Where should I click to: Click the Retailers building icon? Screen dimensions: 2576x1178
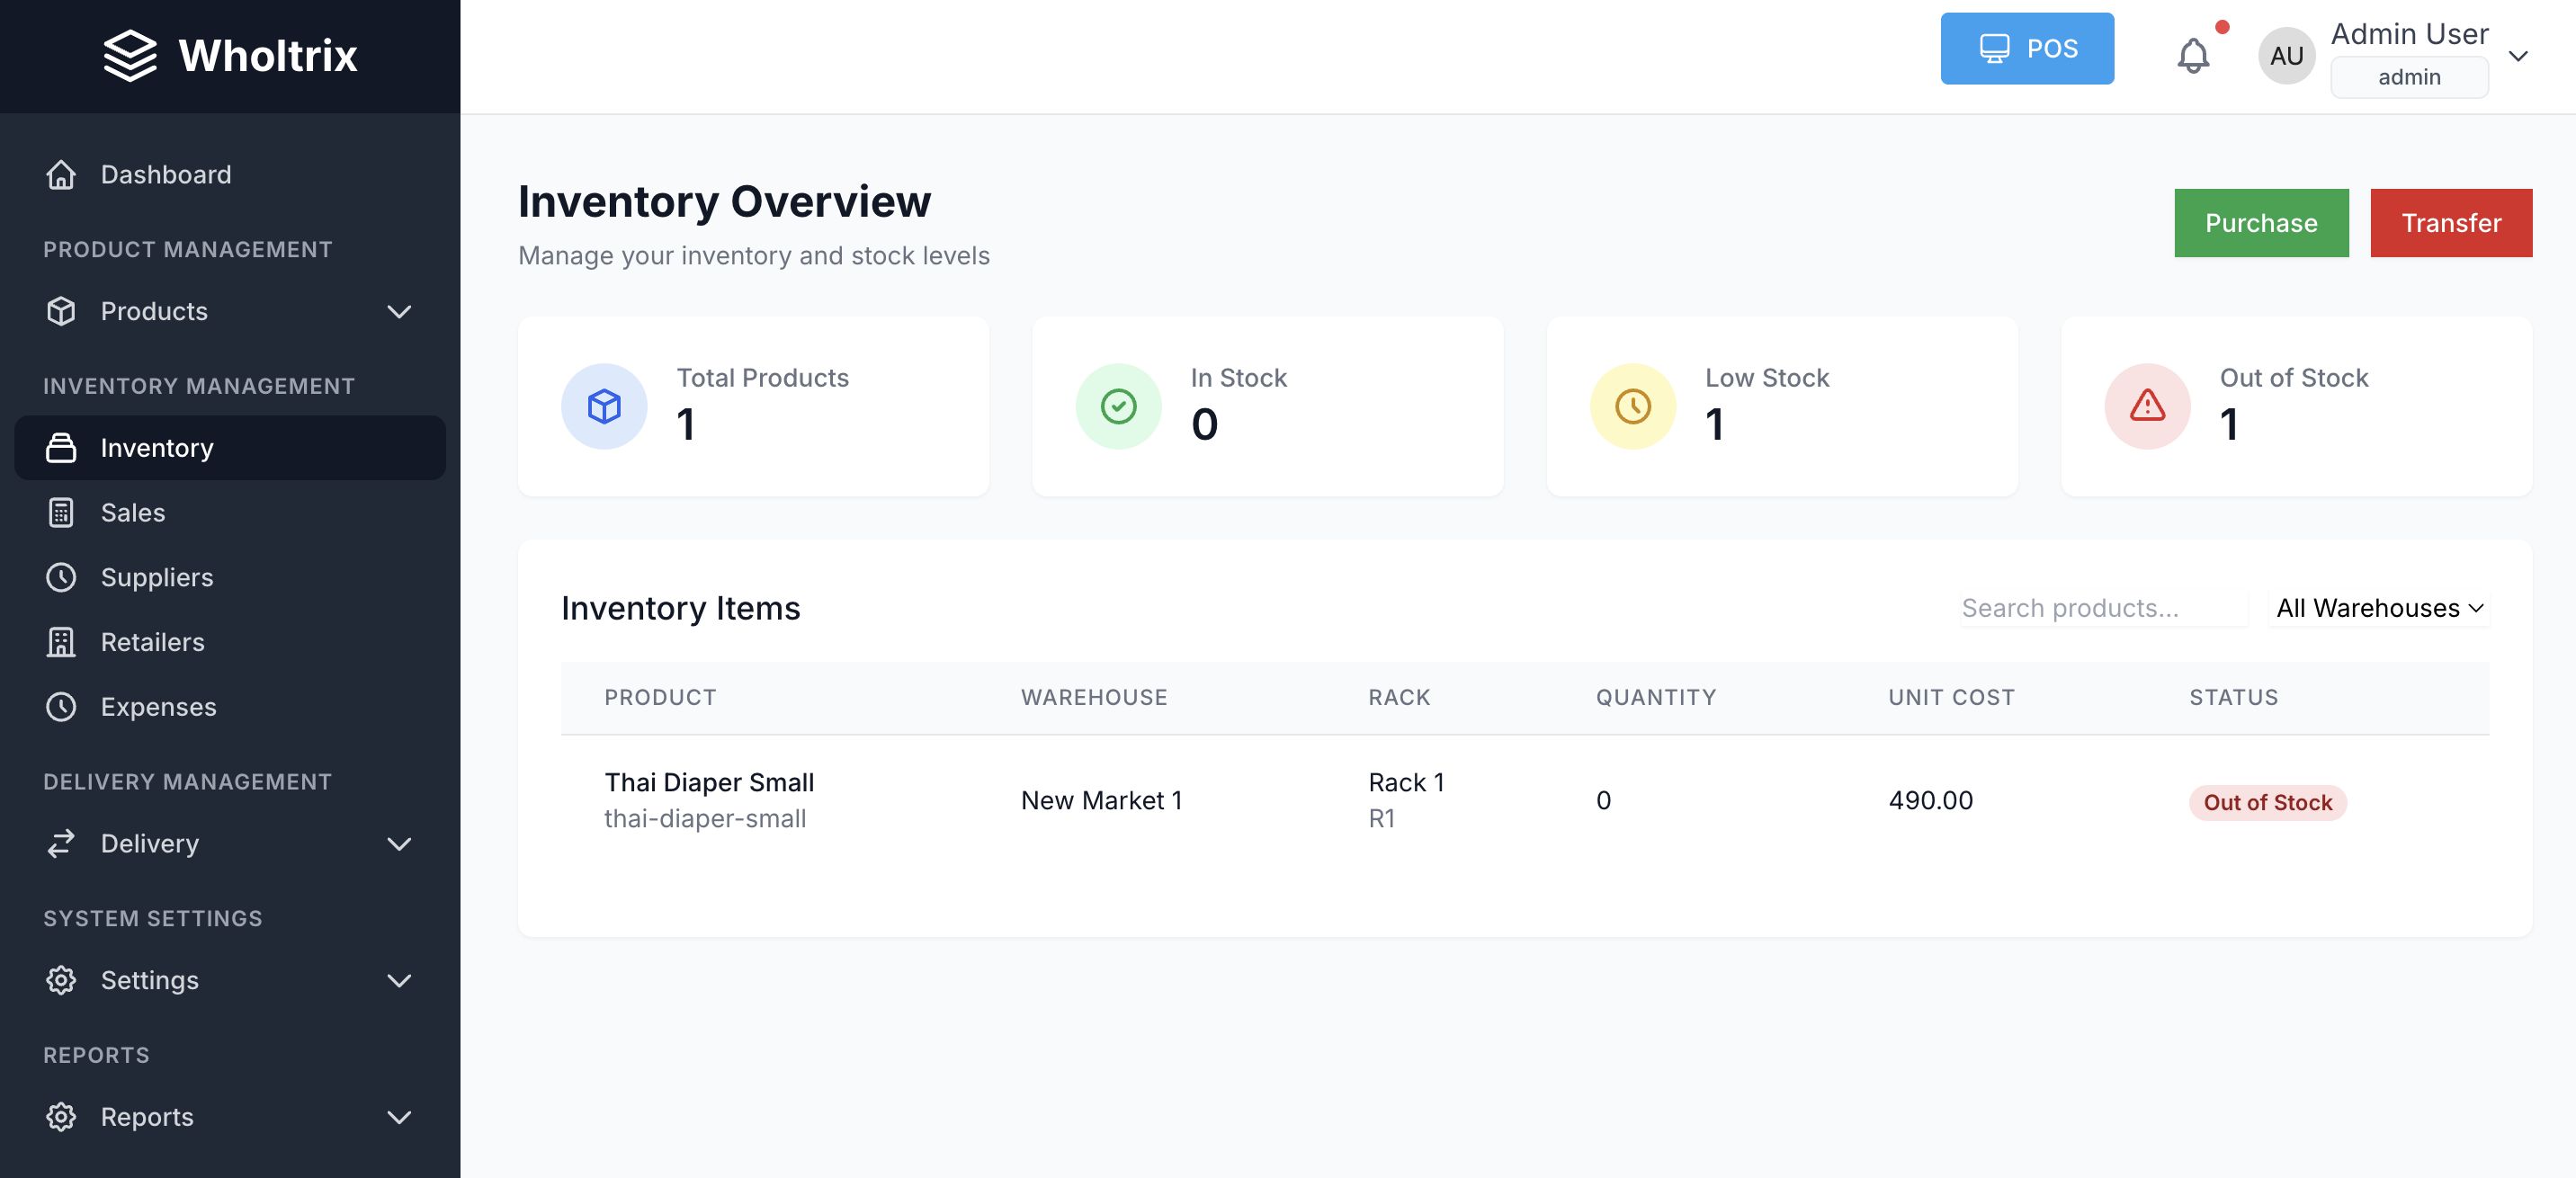click(x=61, y=642)
